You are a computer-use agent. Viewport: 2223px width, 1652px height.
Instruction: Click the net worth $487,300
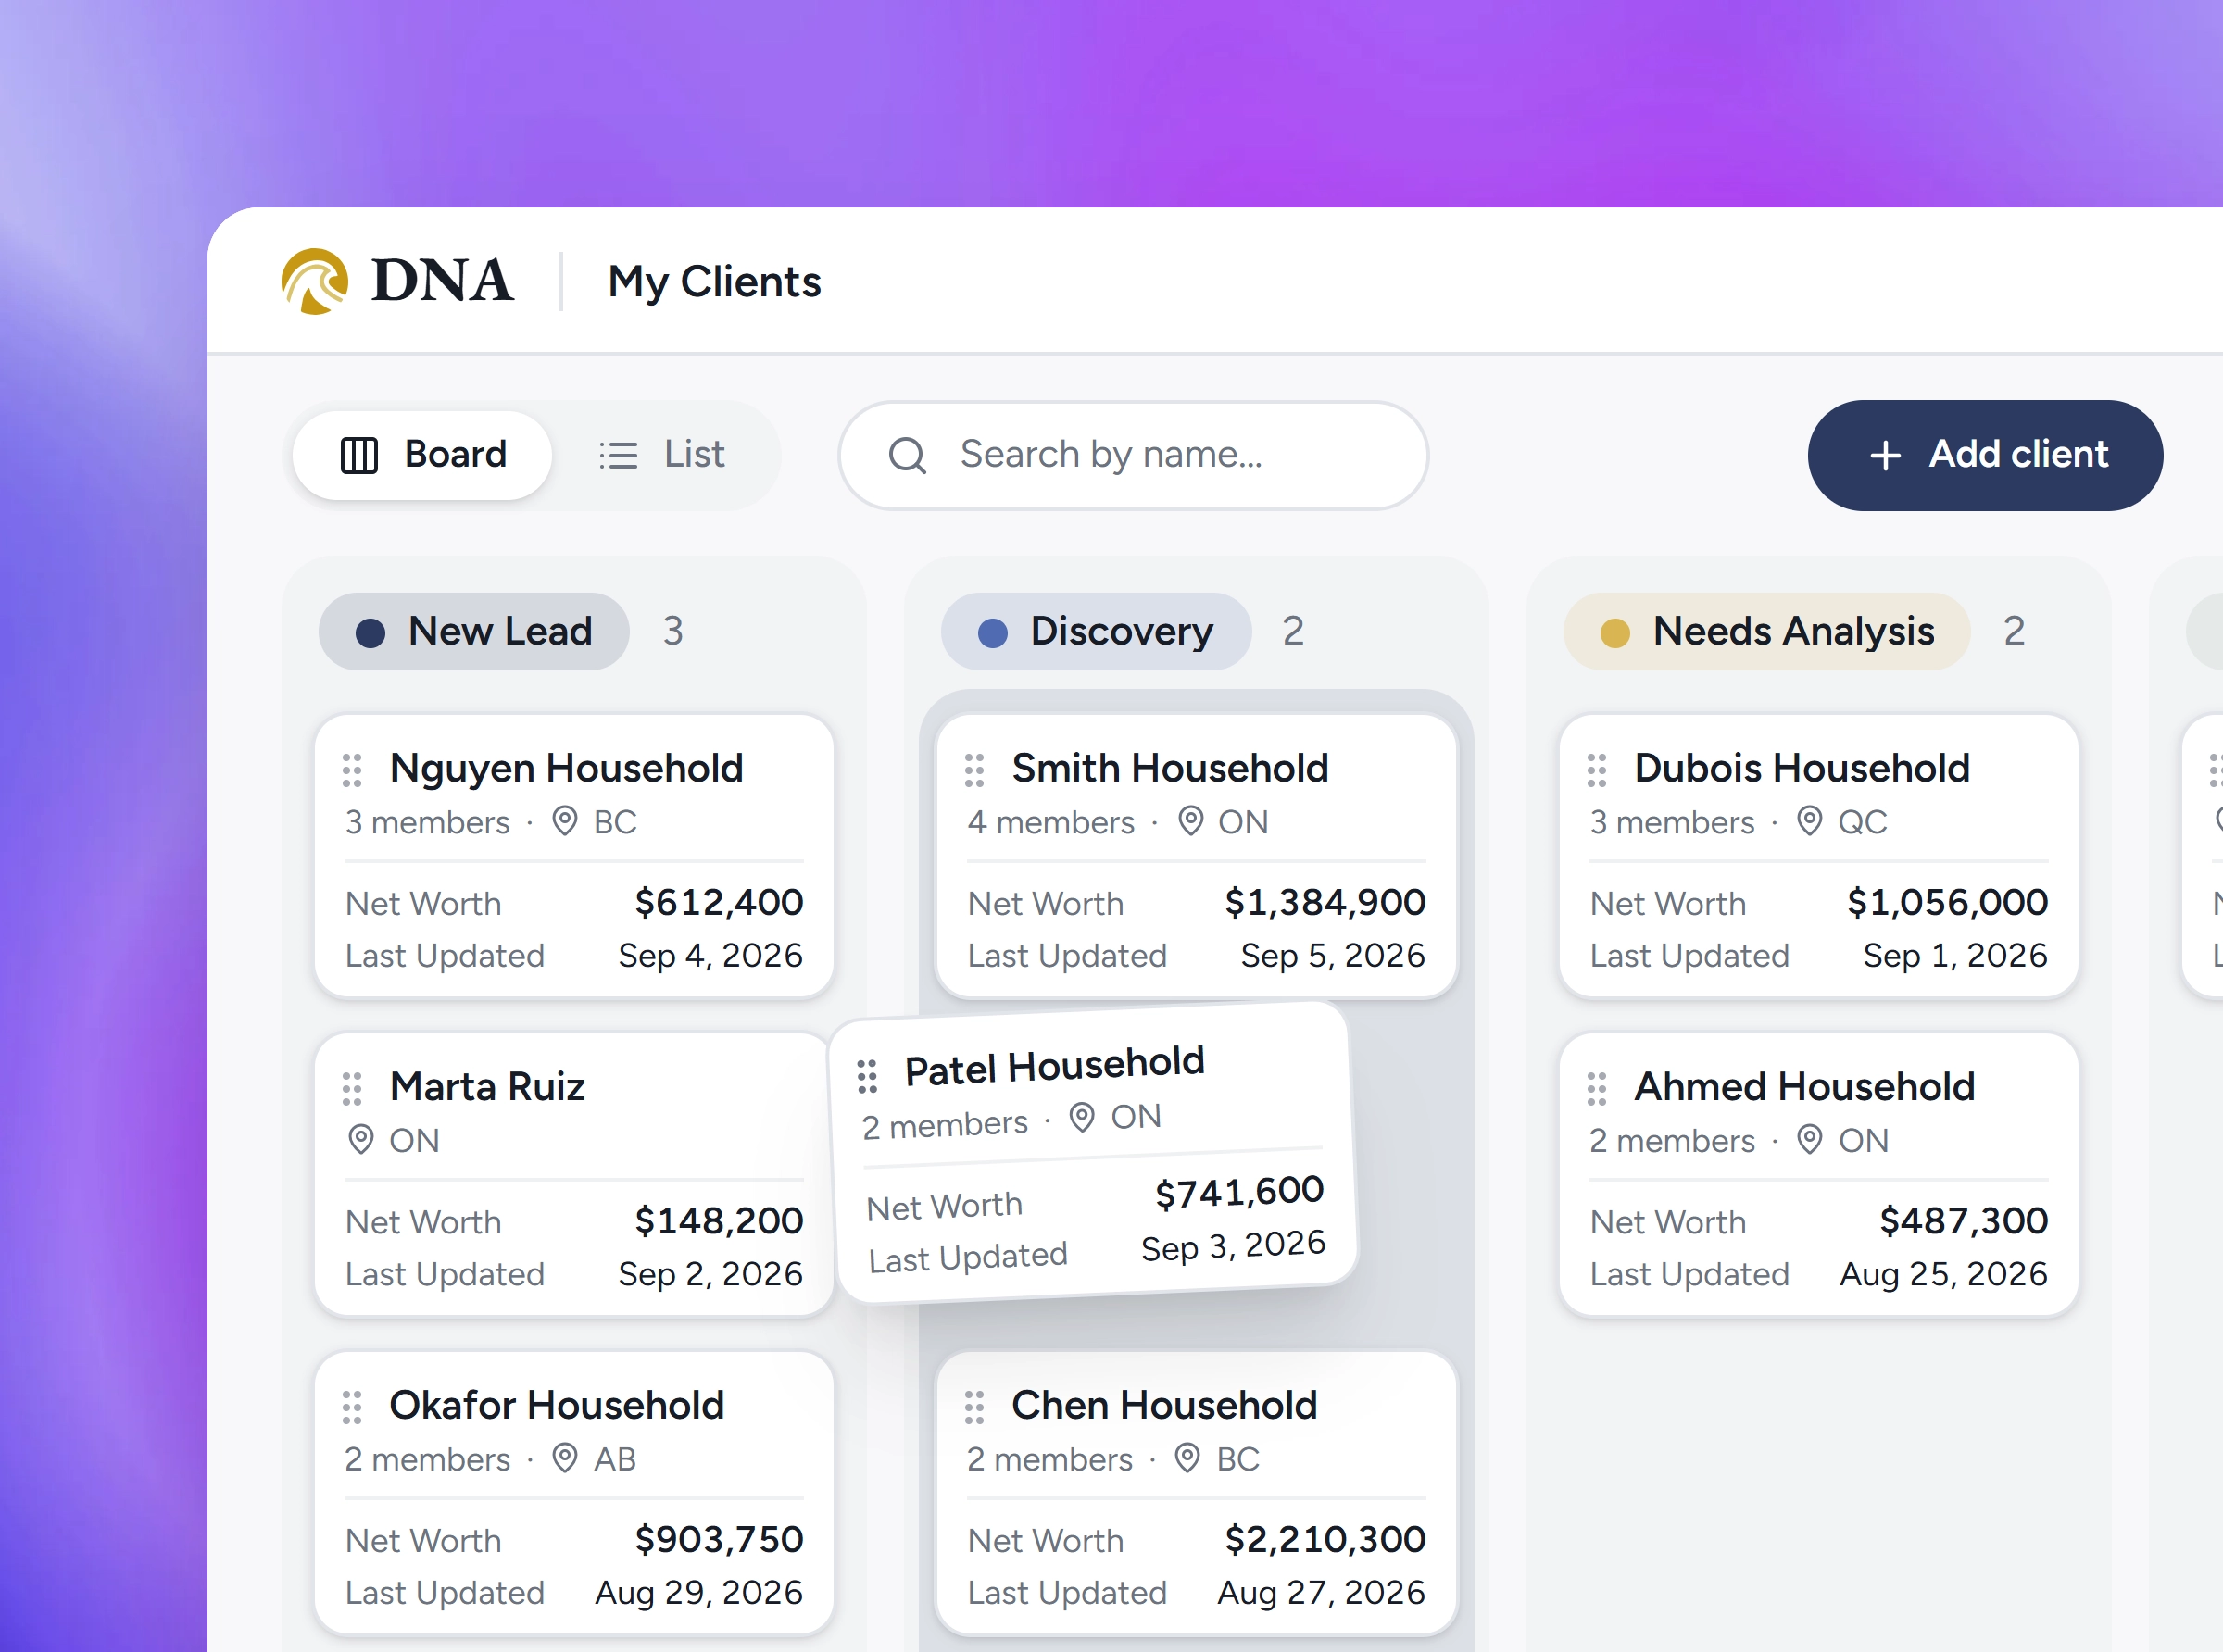point(1964,1220)
